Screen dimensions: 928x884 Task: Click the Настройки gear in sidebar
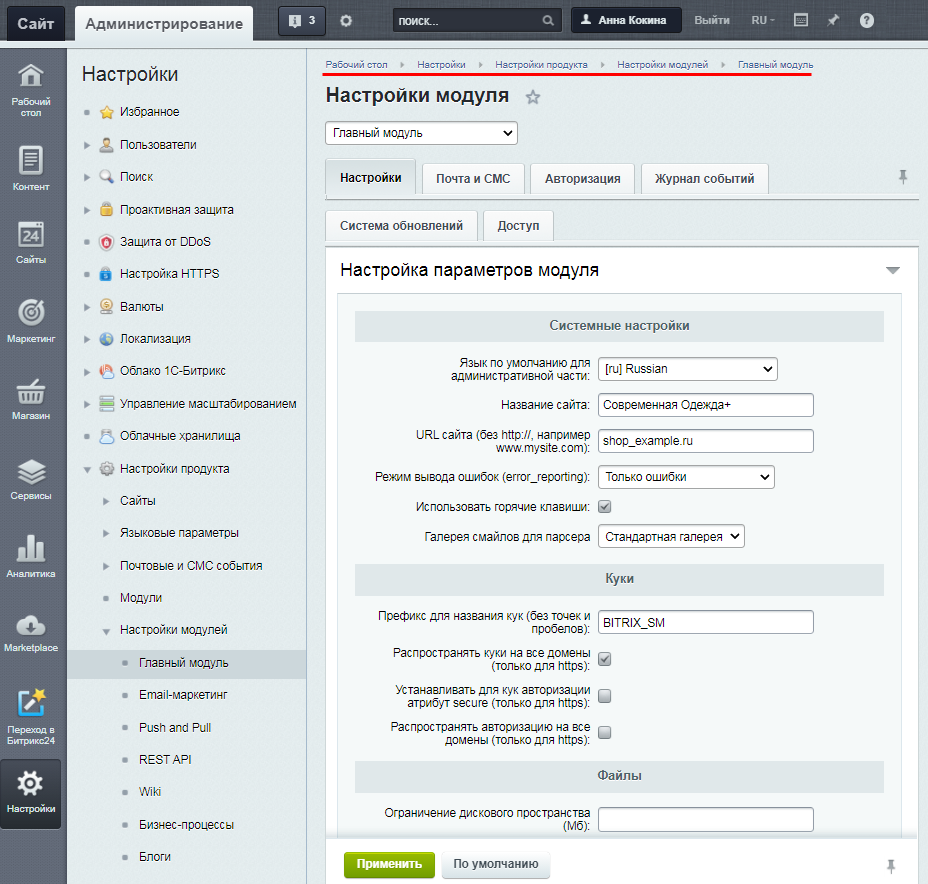30,784
